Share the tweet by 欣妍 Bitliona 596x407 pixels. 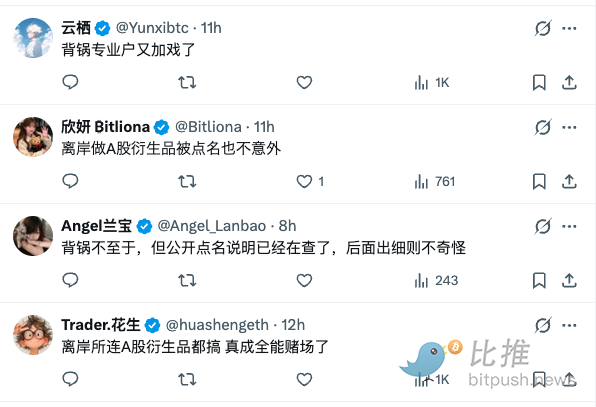569,181
